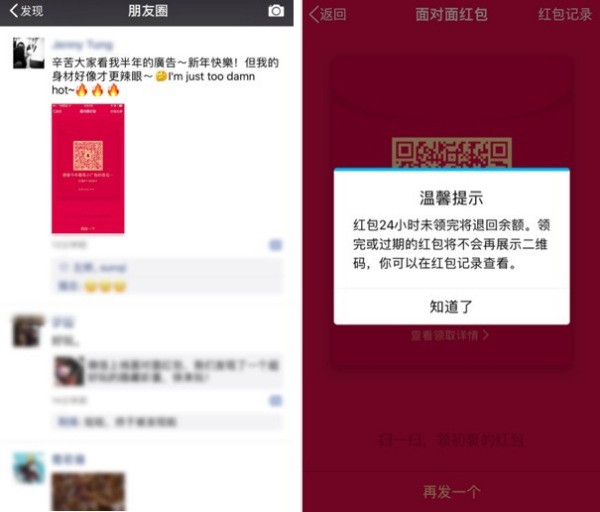Open the 红包记录 page

[x=565, y=15]
